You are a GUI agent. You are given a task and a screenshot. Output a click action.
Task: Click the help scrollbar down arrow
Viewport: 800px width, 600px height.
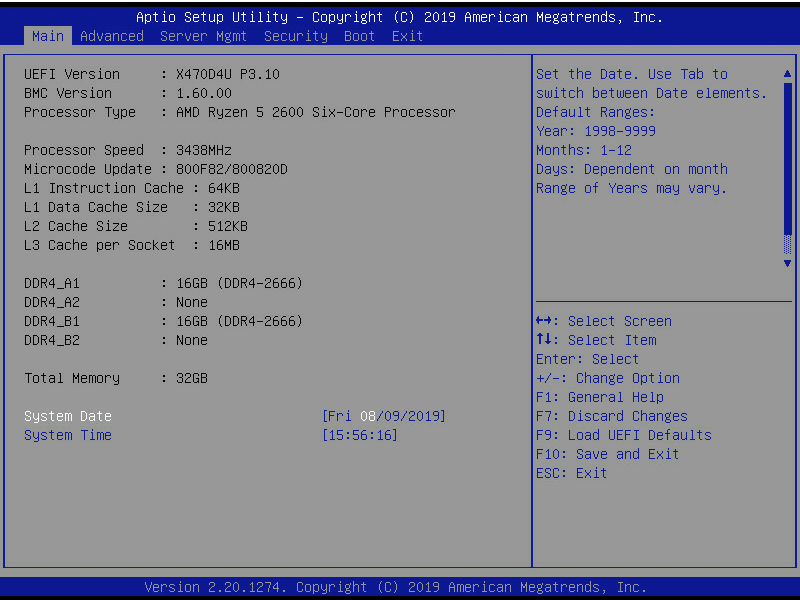pos(787,263)
